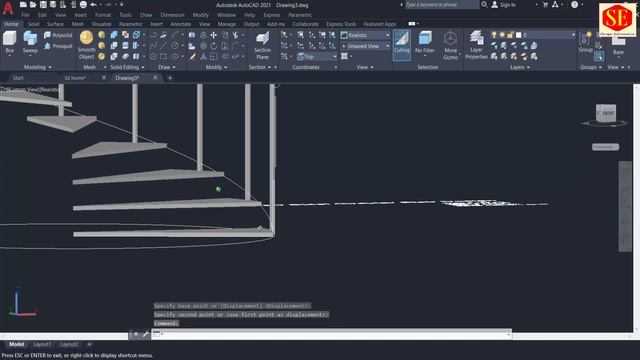The image size is (640, 360).
Task: Click the search magnifier icon
Action: tap(484, 4)
